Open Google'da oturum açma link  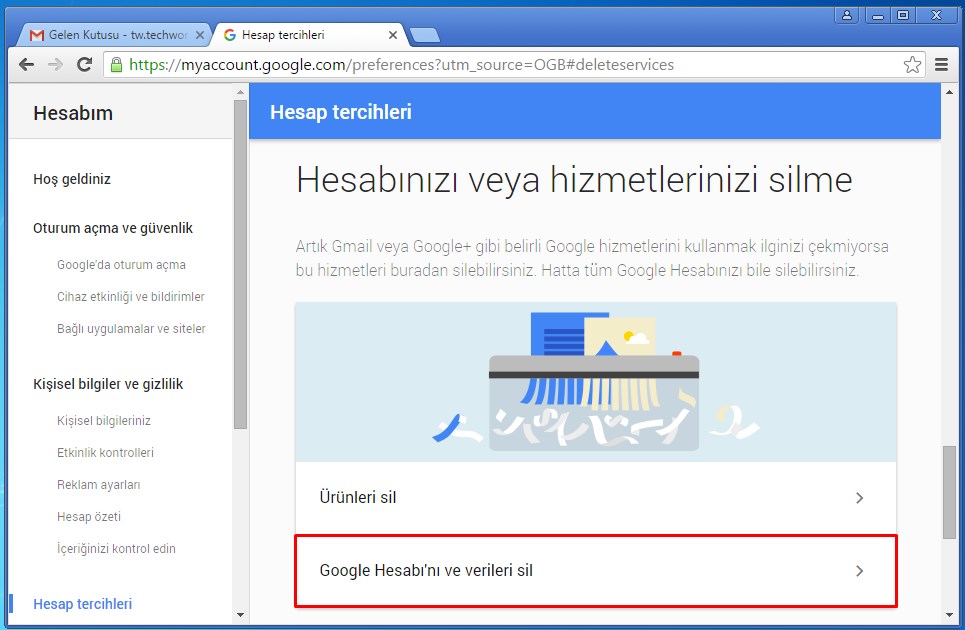click(x=121, y=265)
